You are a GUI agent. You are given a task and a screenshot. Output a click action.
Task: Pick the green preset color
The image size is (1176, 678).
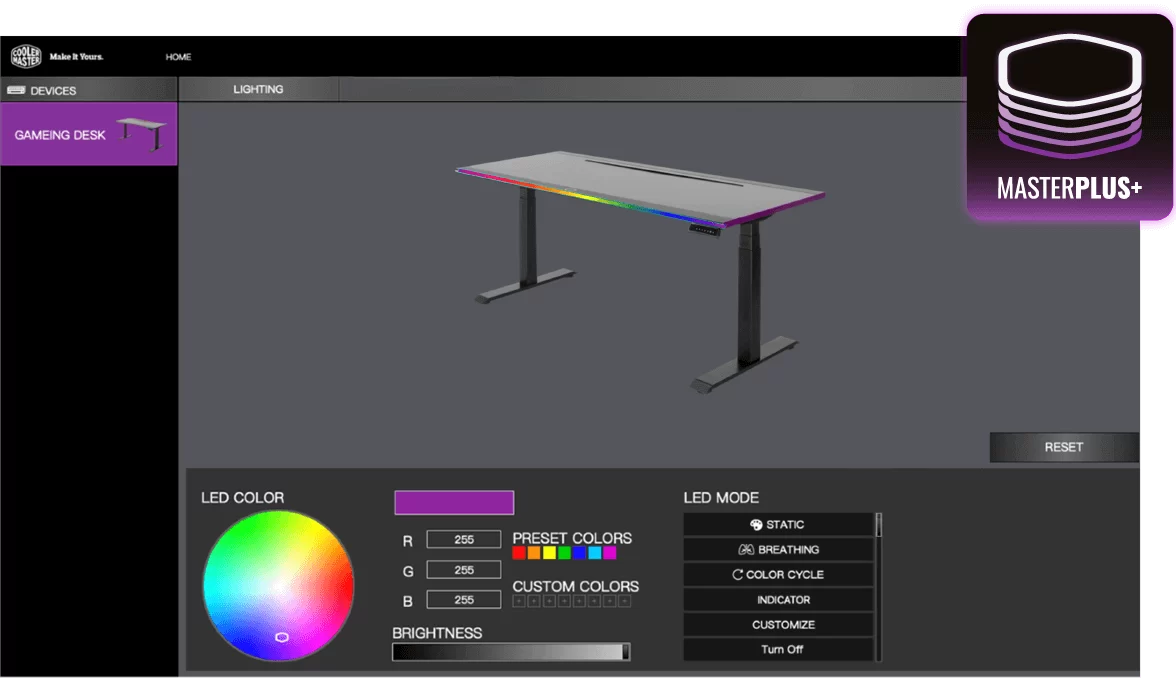pos(564,554)
